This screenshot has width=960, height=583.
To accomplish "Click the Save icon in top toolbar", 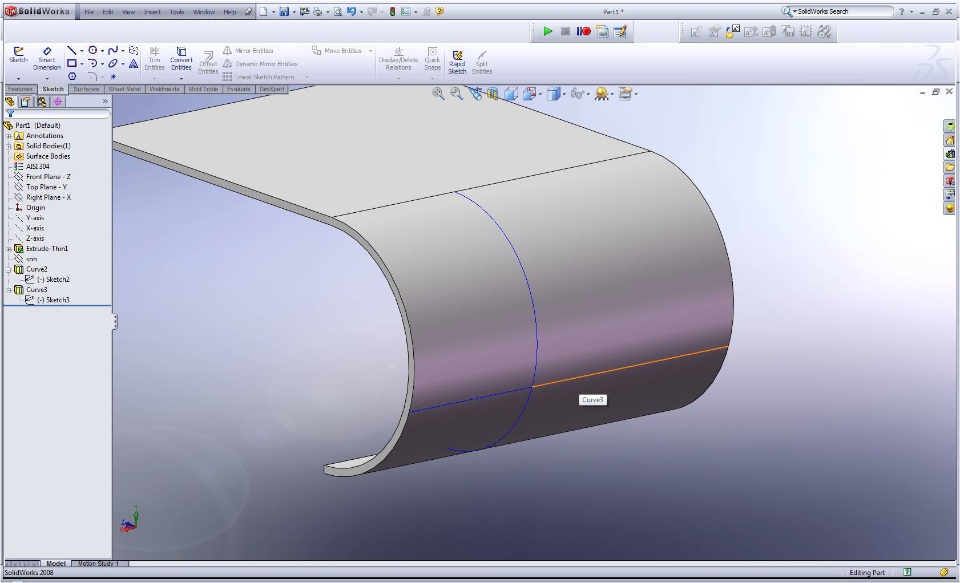I will point(284,12).
